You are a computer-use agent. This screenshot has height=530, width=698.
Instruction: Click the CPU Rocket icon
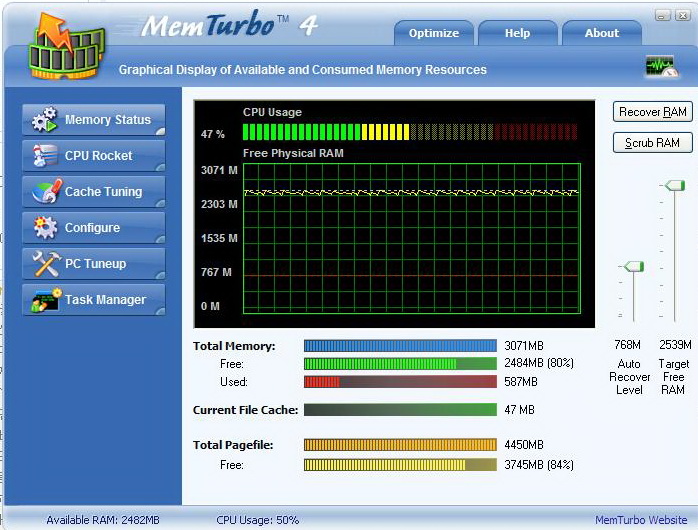(x=45, y=156)
